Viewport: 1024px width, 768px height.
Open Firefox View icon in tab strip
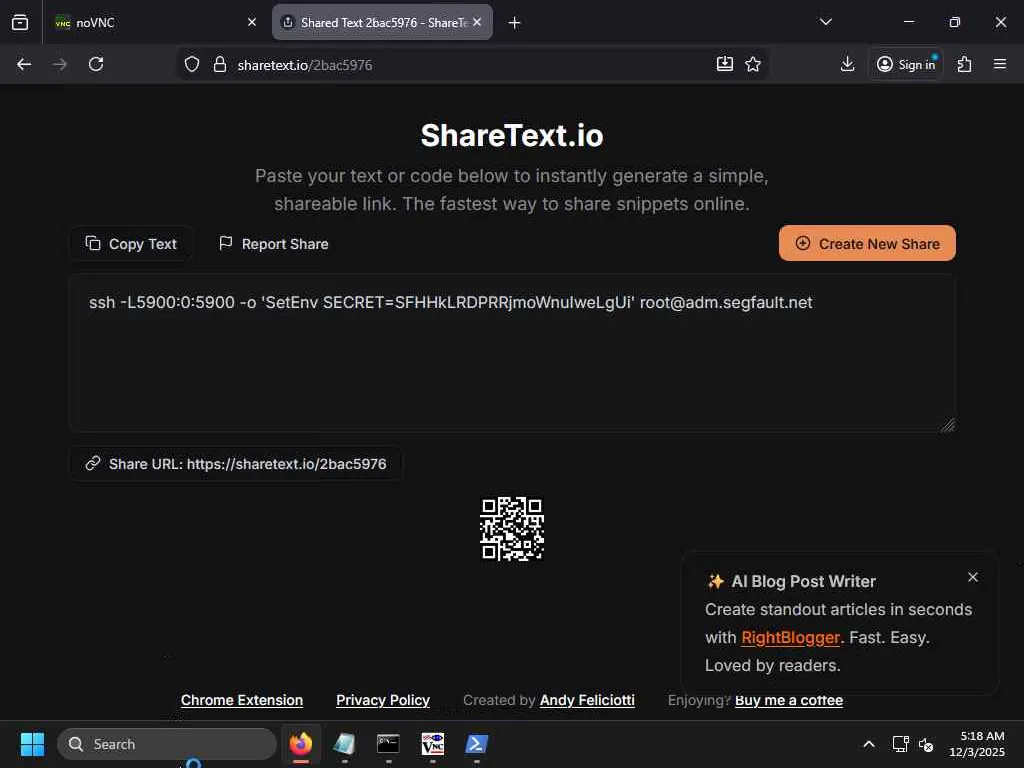pos(20,22)
